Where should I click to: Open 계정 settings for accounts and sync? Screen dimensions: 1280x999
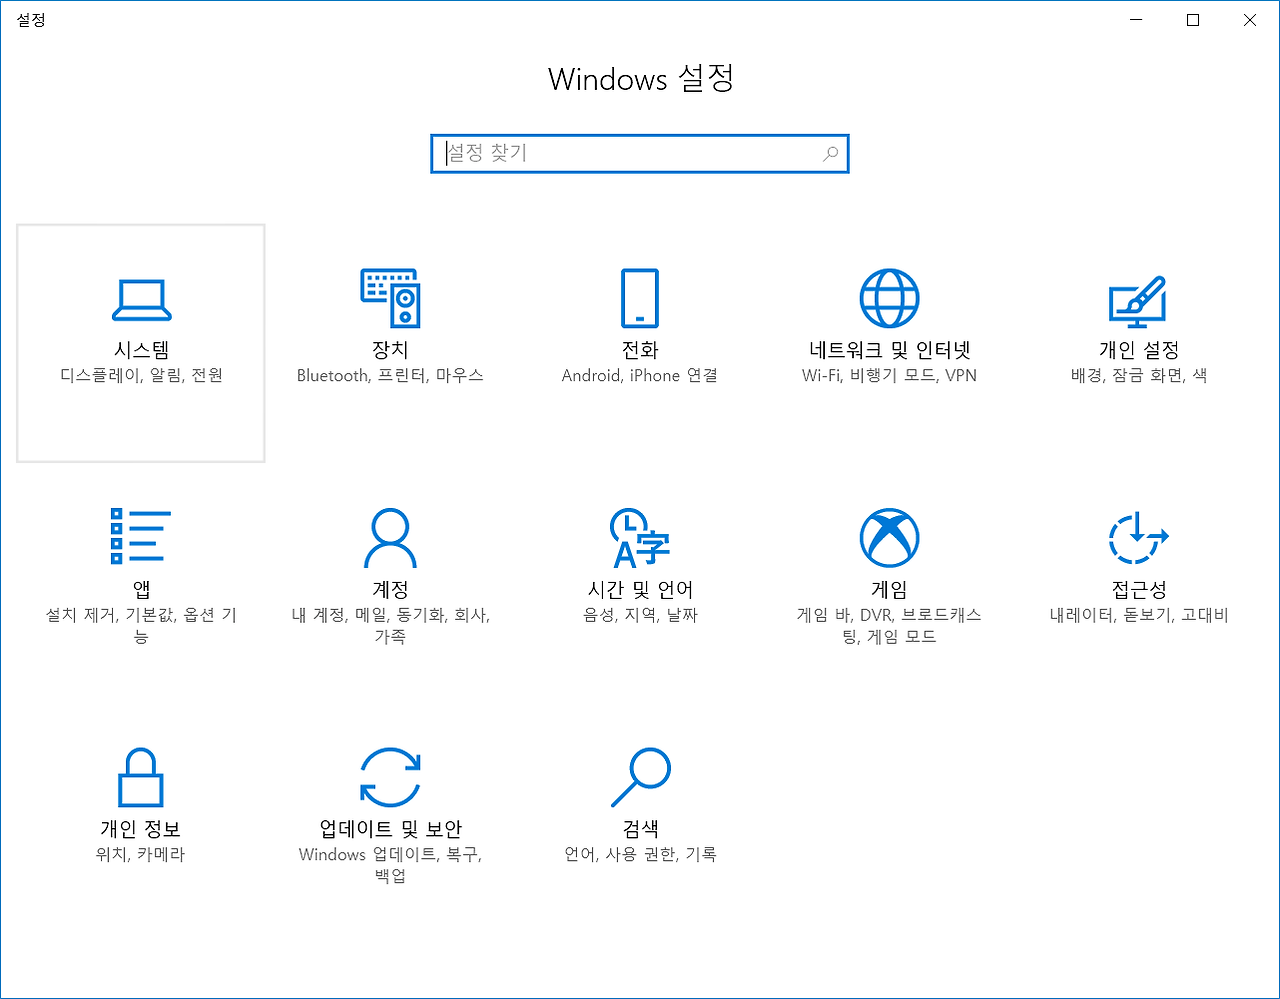pos(390,570)
